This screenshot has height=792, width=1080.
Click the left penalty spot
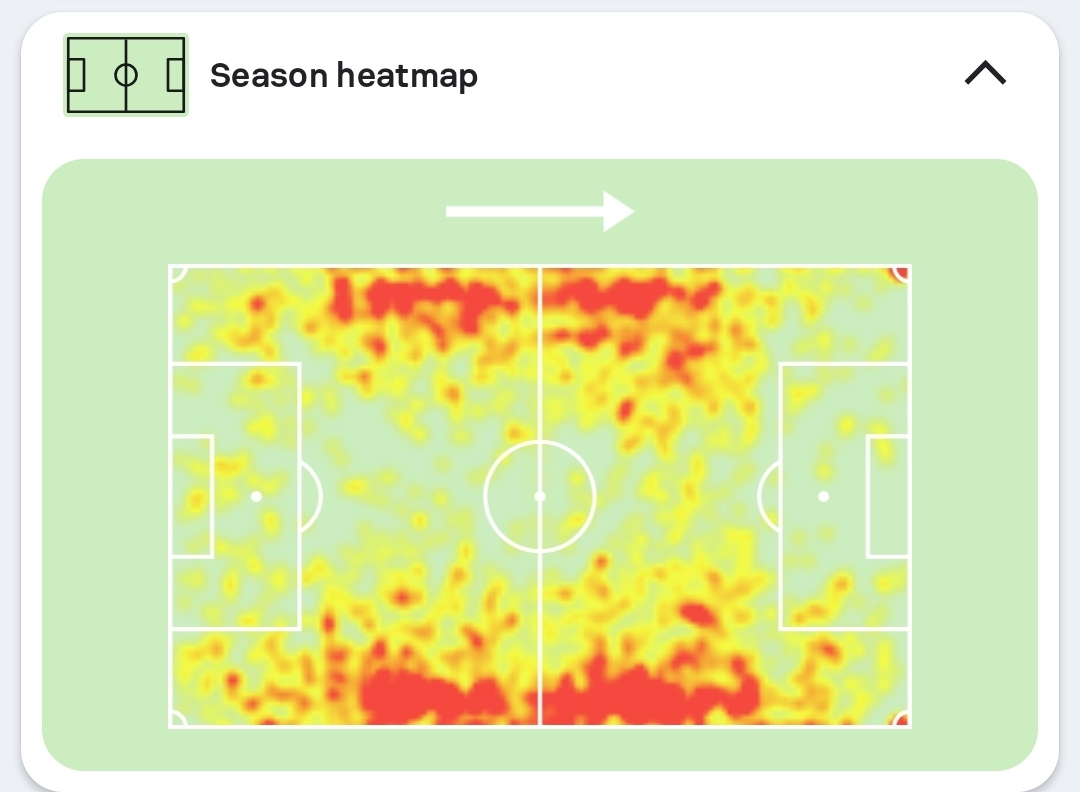[256, 496]
